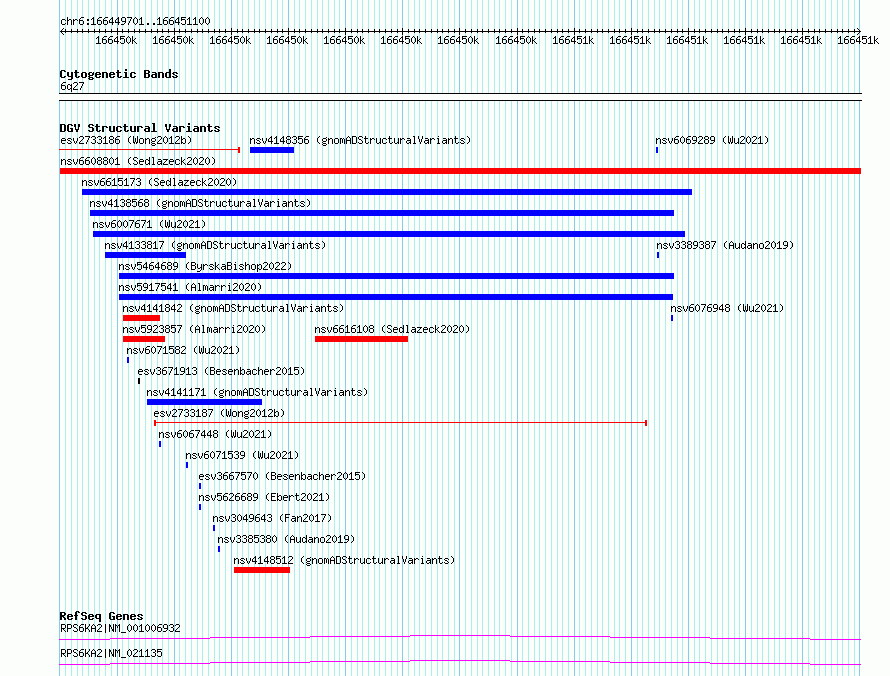Click nsv3049643 (Fan2017) label

272,518
